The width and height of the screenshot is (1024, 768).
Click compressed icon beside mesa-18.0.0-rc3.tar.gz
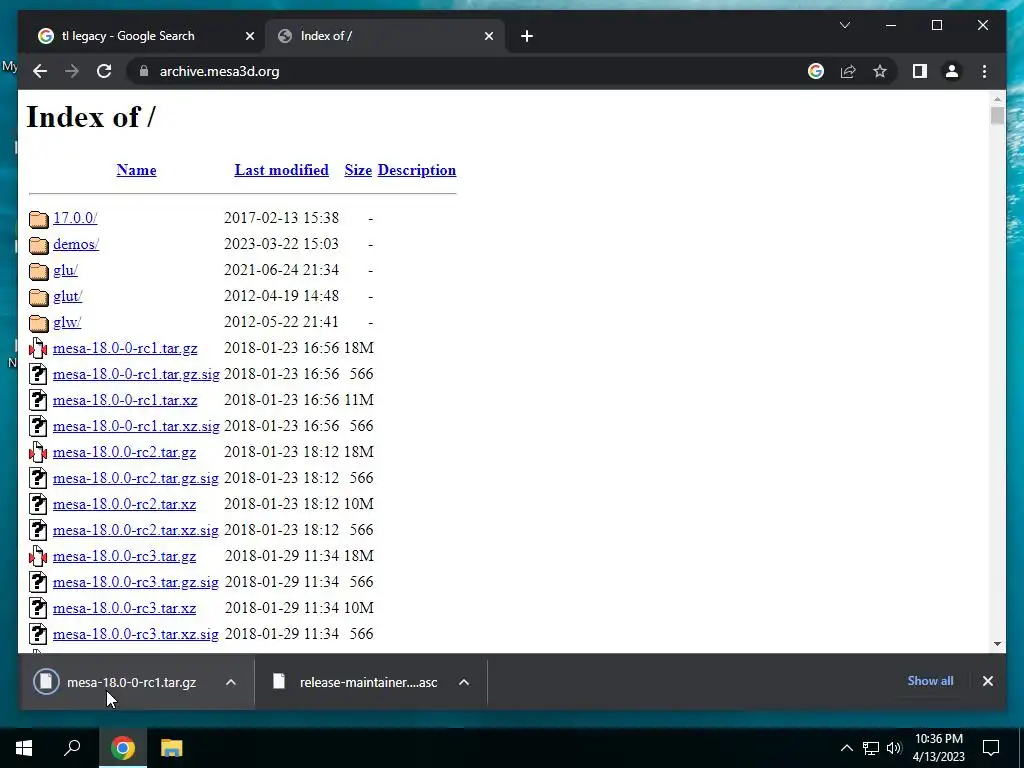coord(39,556)
